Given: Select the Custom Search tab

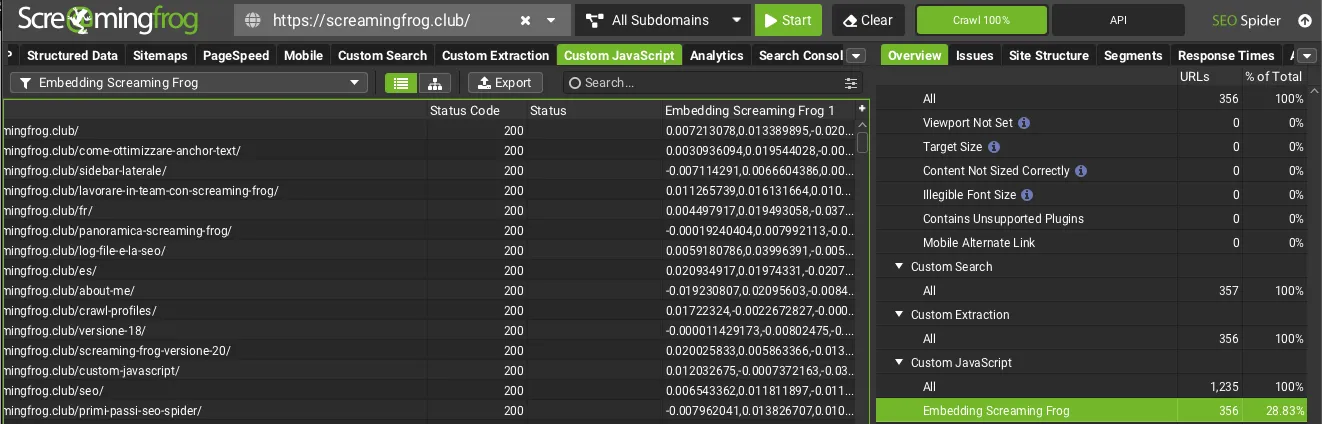Looking at the screenshot, I should coord(381,55).
